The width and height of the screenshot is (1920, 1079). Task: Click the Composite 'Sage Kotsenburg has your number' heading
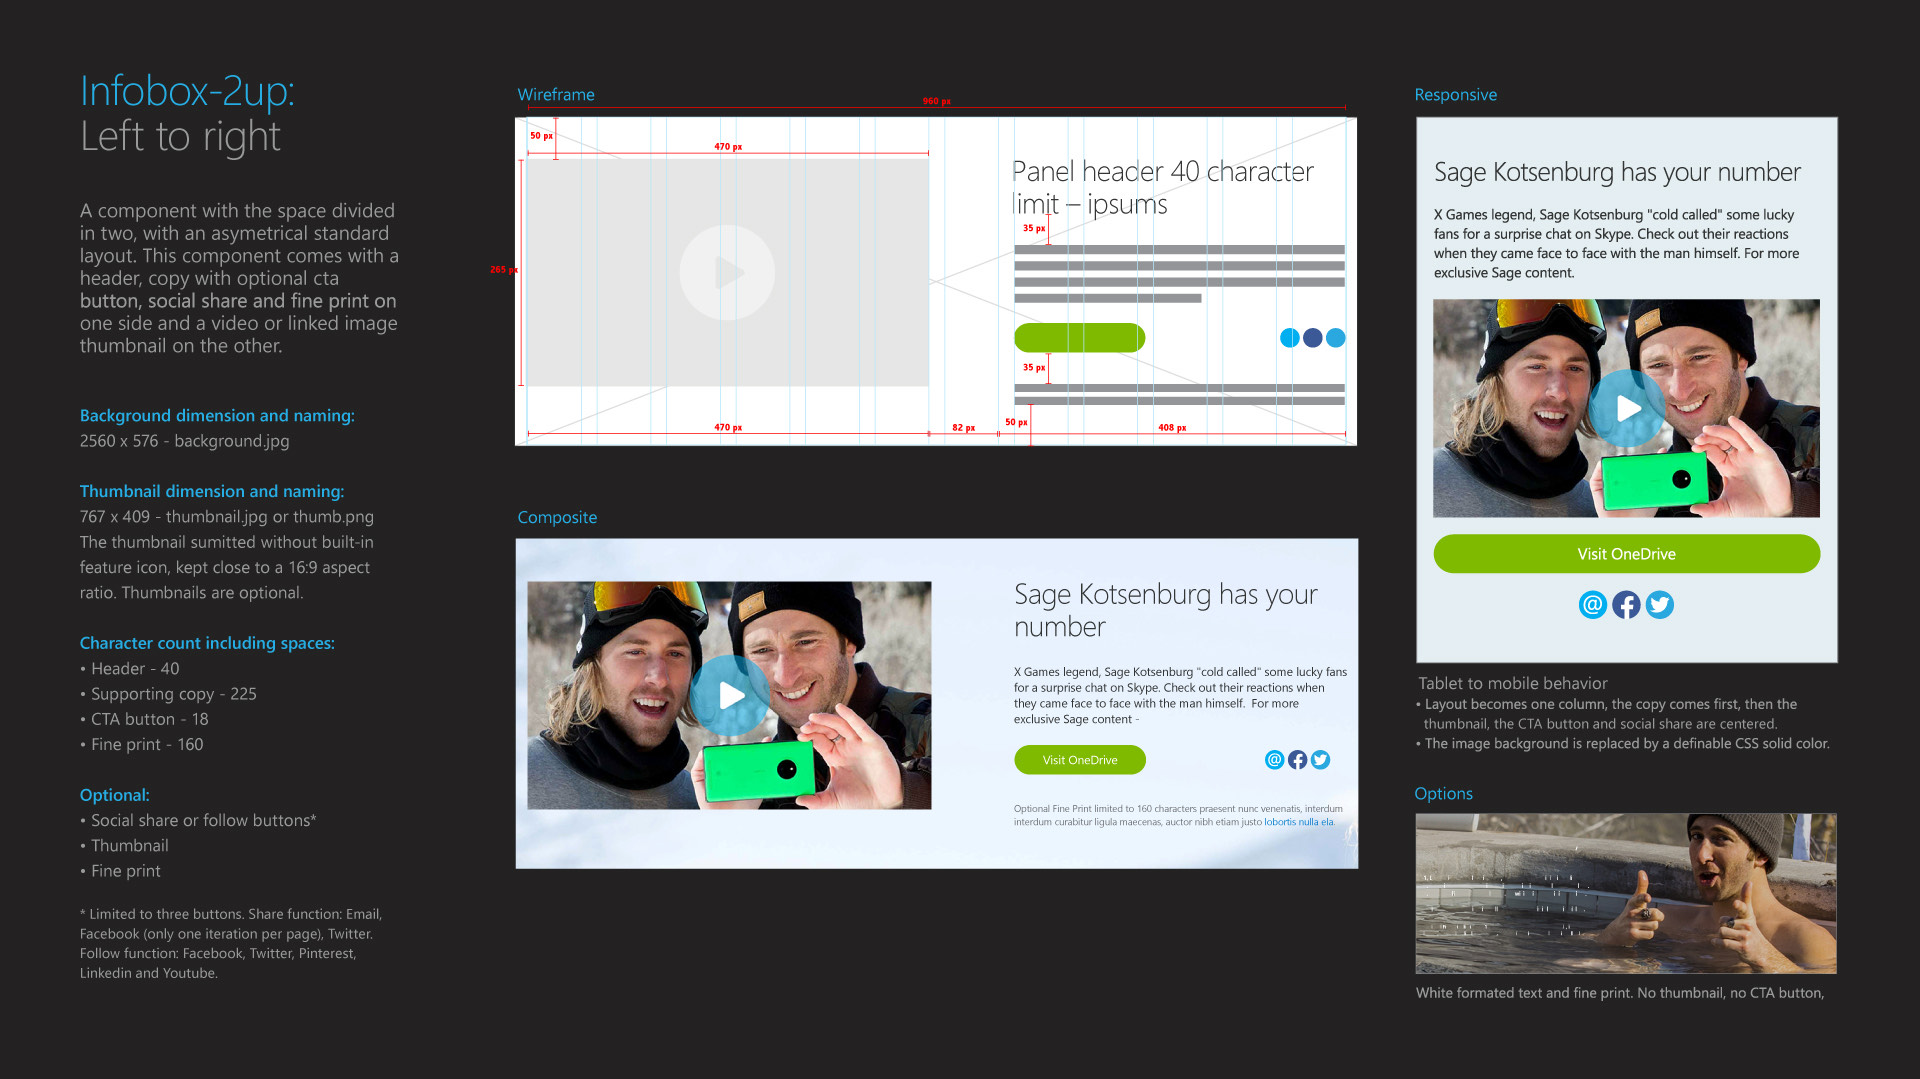point(1165,610)
